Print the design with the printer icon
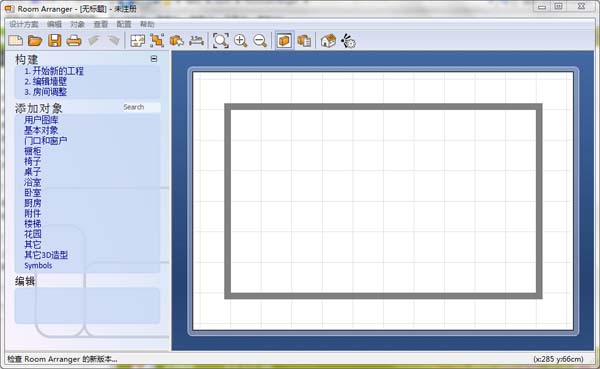 click(74, 41)
